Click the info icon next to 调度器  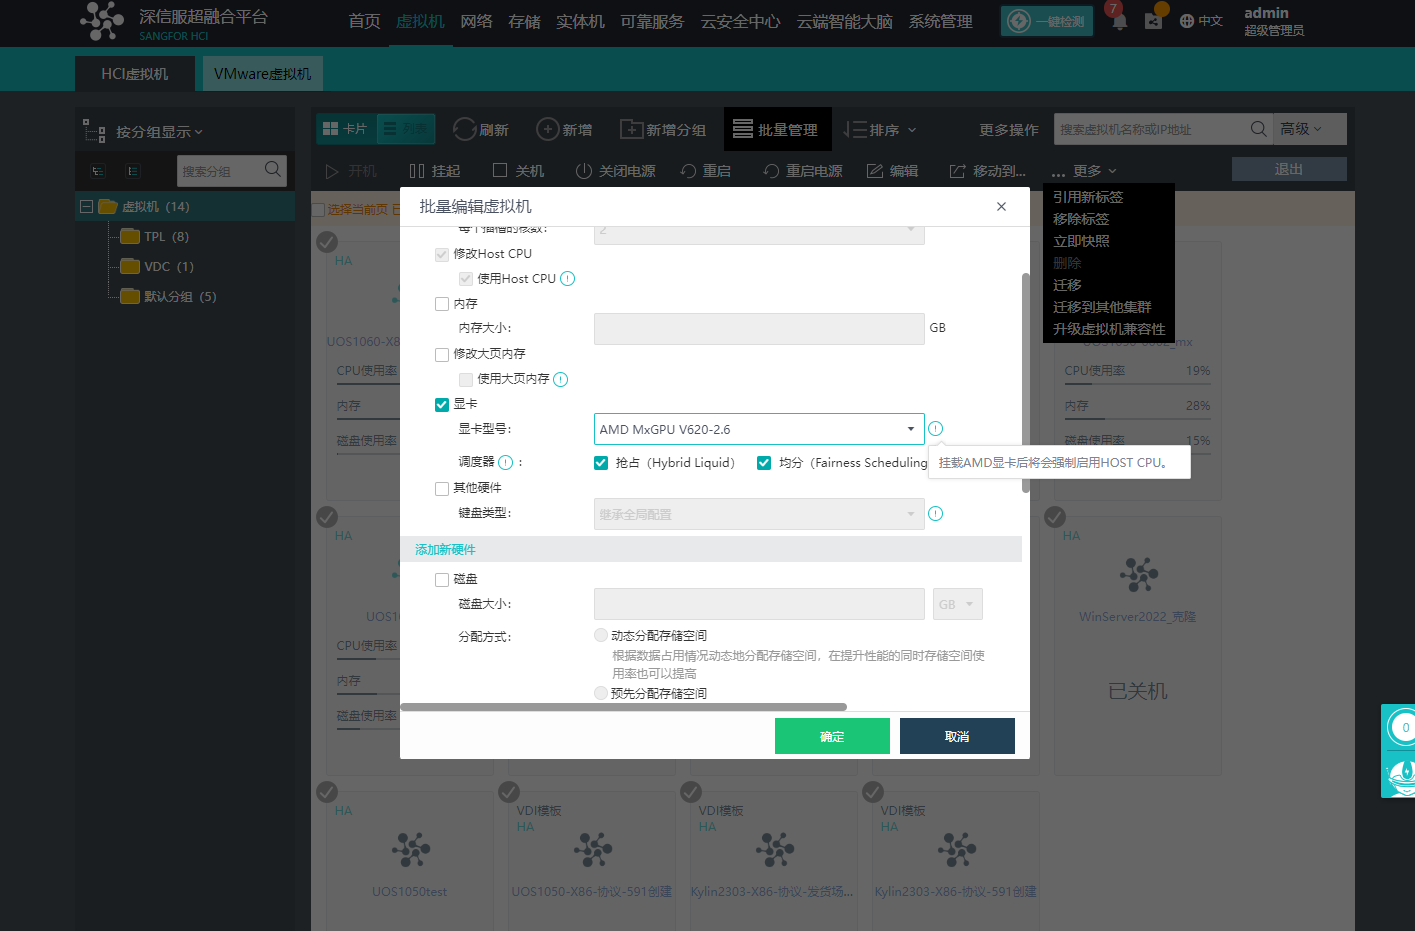click(x=506, y=462)
